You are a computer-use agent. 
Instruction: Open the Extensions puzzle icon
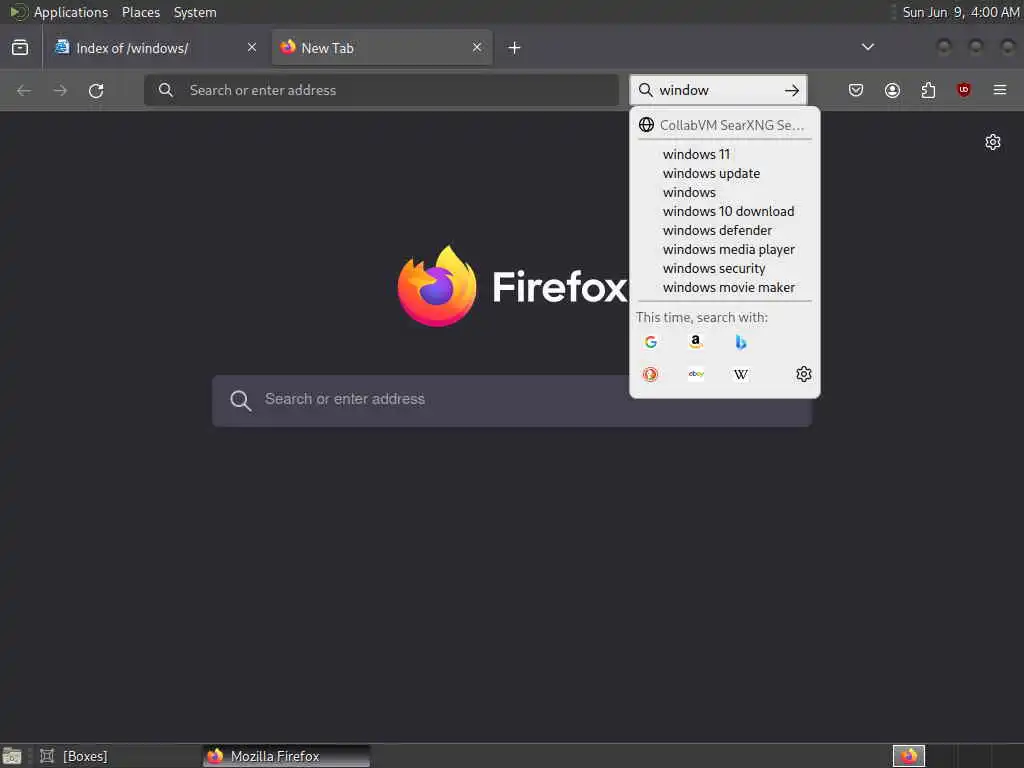coord(928,90)
